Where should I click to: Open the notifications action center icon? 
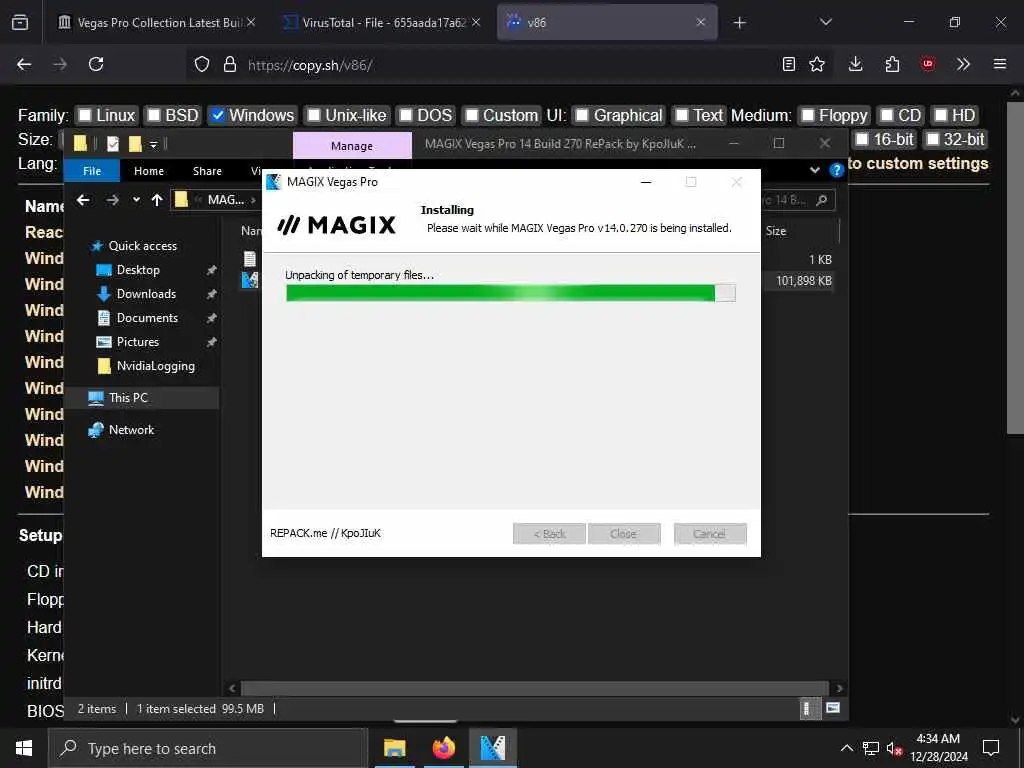[991, 748]
